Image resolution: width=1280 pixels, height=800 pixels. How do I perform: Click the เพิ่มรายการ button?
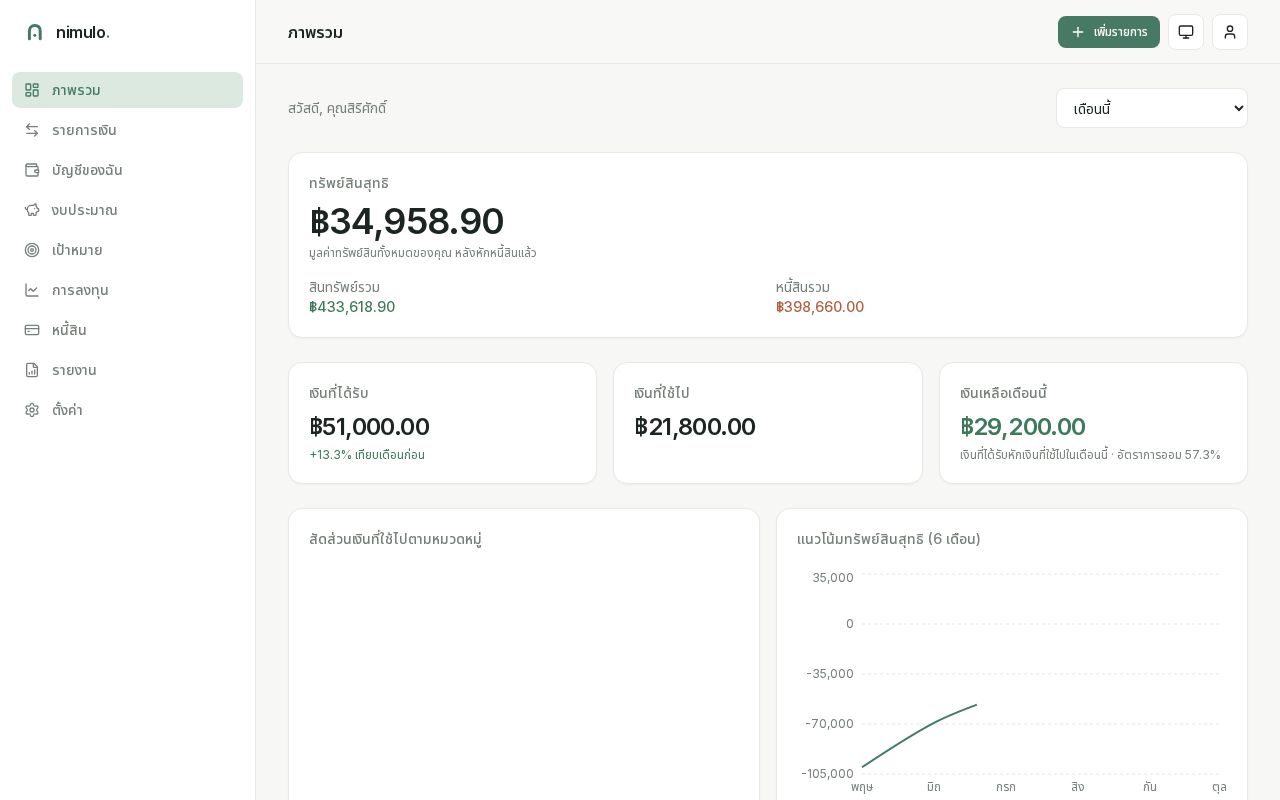click(1109, 32)
